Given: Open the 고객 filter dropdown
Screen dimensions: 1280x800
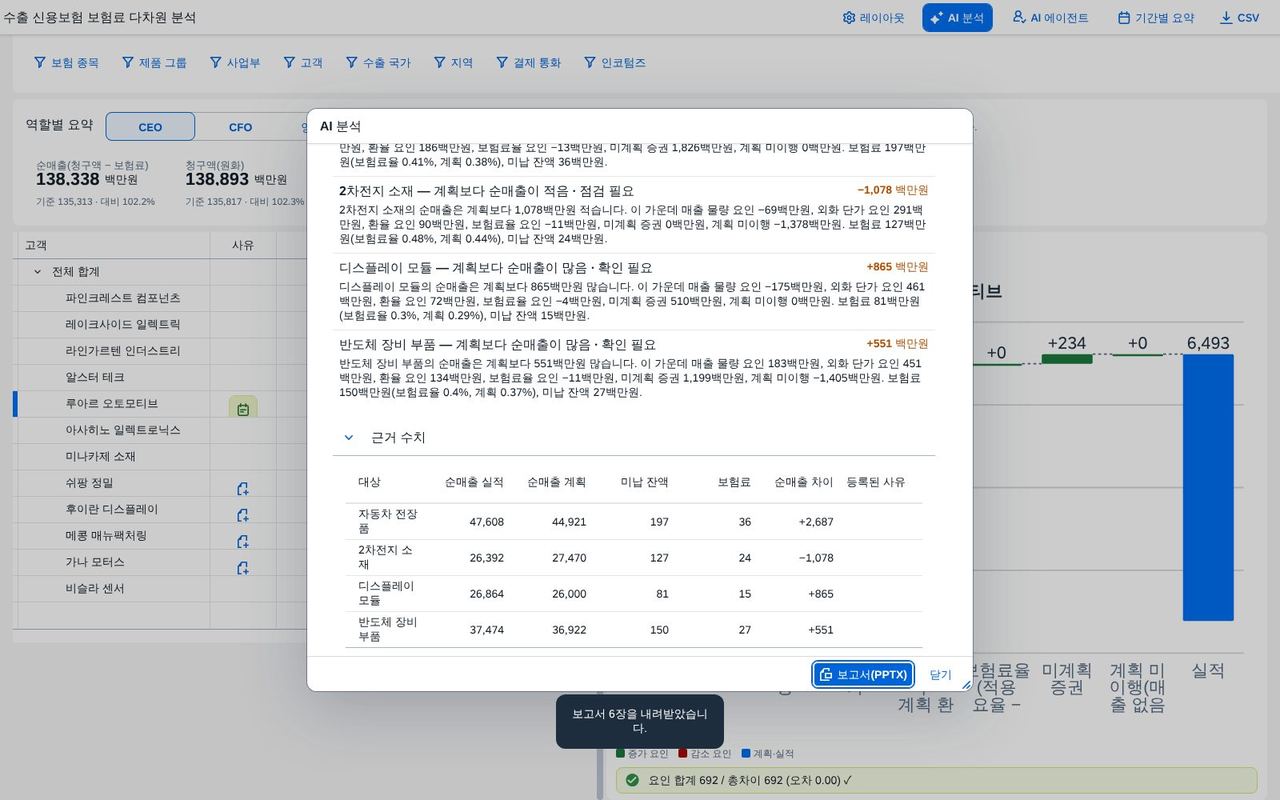Looking at the screenshot, I should (x=303, y=62).
